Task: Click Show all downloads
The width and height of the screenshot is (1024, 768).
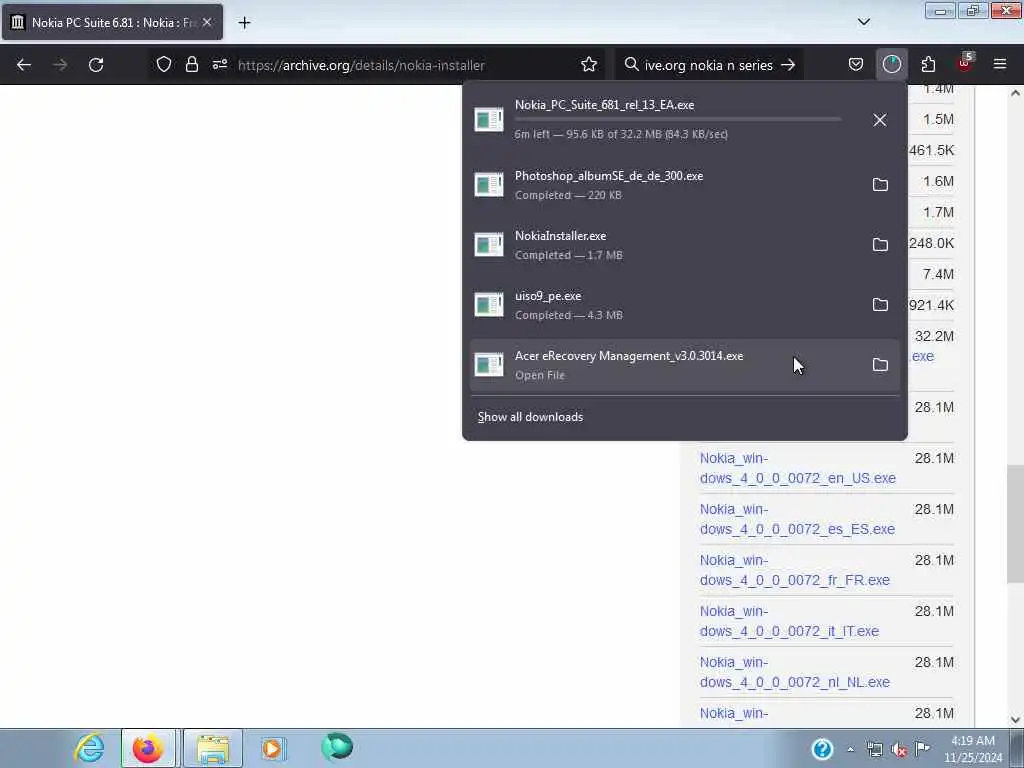Action: (x=530, y=417)
